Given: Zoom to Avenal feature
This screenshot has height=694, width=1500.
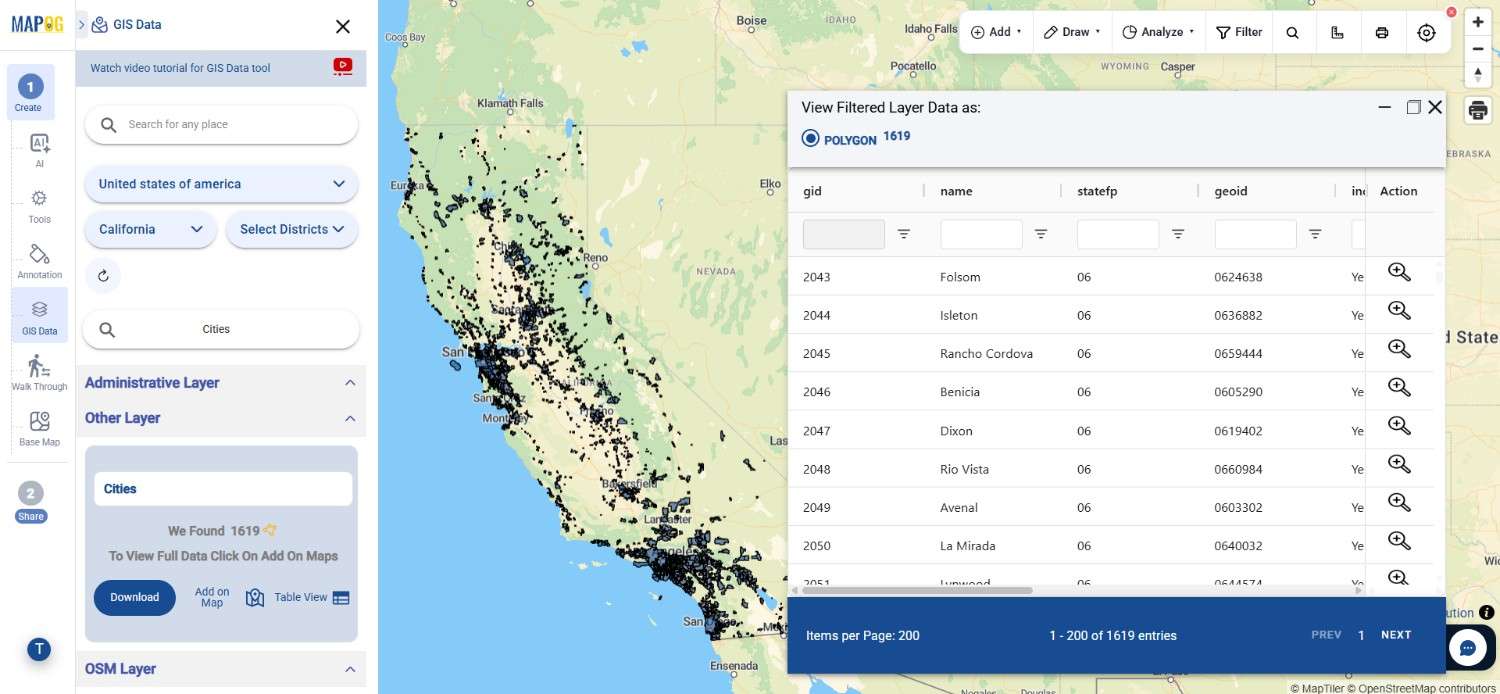Looking at the screenshot, I should (1399, 502).
